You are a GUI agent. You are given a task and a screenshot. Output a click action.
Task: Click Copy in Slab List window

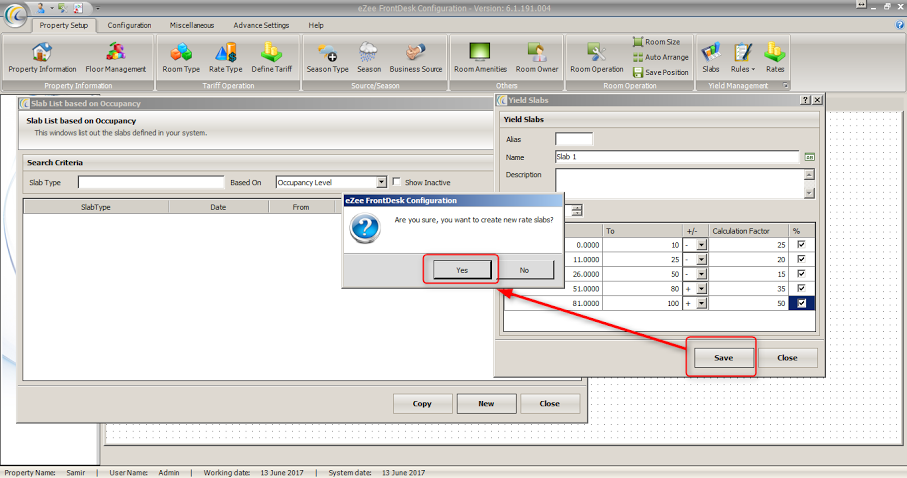[x=422, y=403]
